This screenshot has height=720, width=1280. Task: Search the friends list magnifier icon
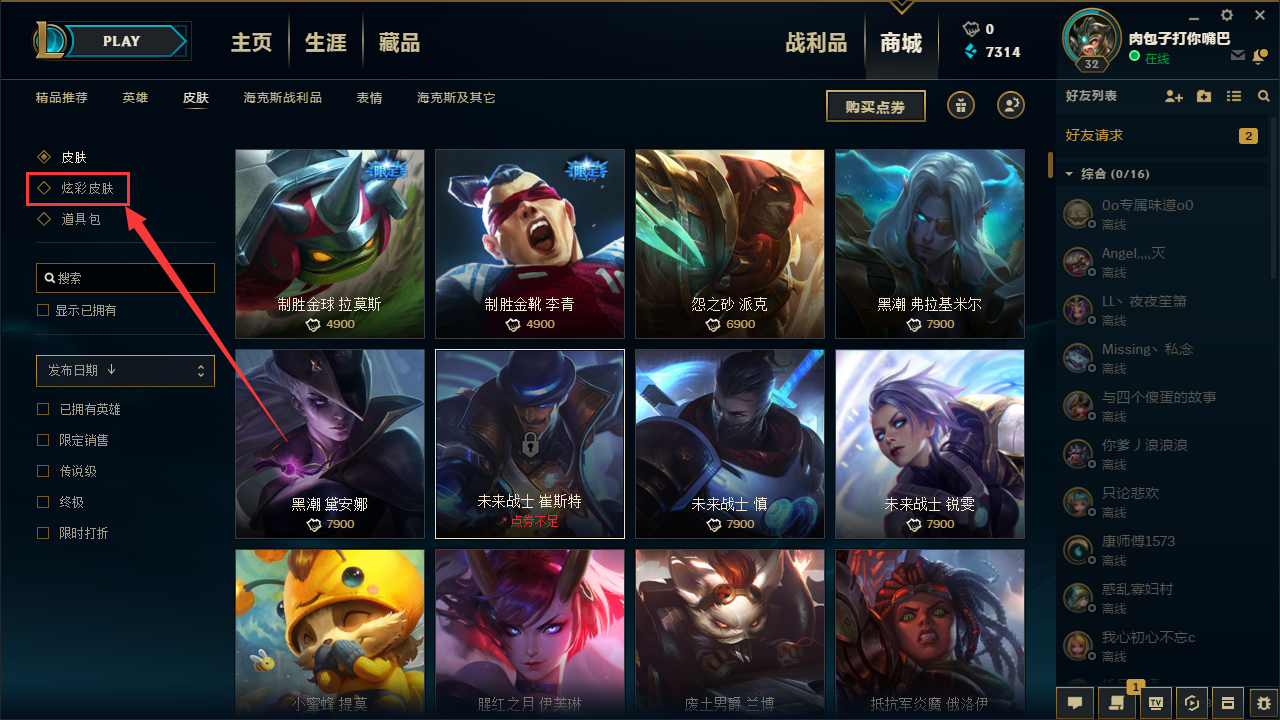pyautogui.click(x=1264, y=96)
